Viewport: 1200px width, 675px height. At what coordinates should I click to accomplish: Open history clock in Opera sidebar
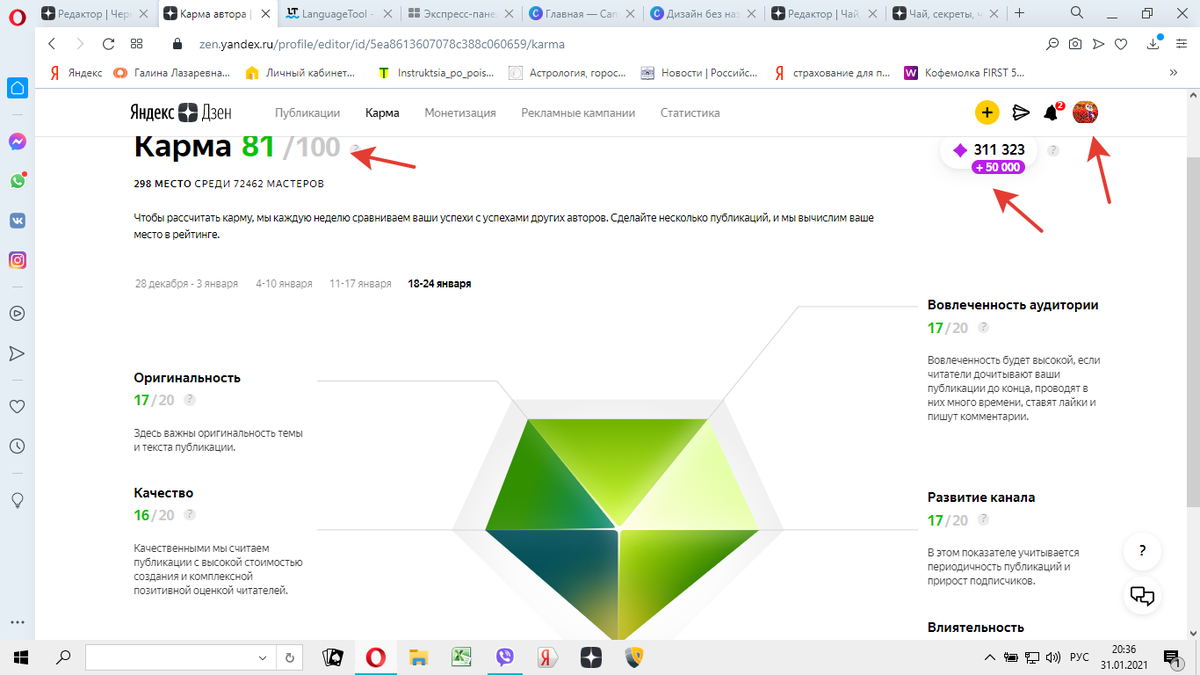pos(17,446)
